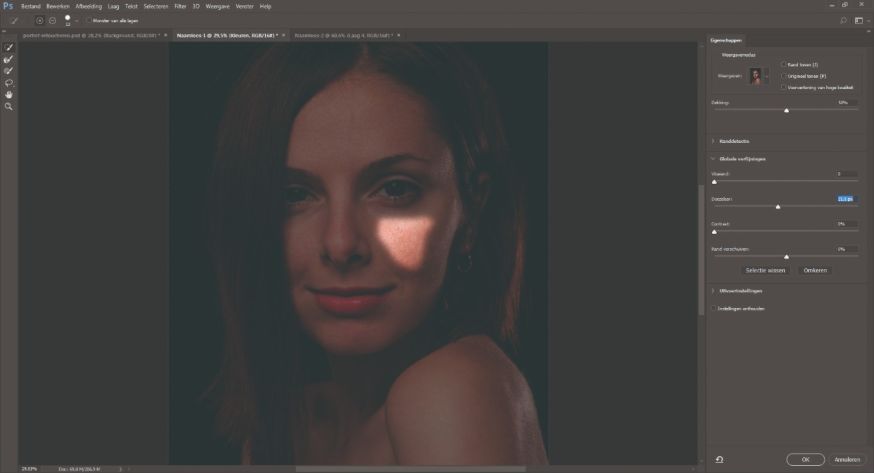Click the 'Omkeren' button
The width and height of the screenshot is (874, 473).
pyautogui.click(x=815, y=270)
